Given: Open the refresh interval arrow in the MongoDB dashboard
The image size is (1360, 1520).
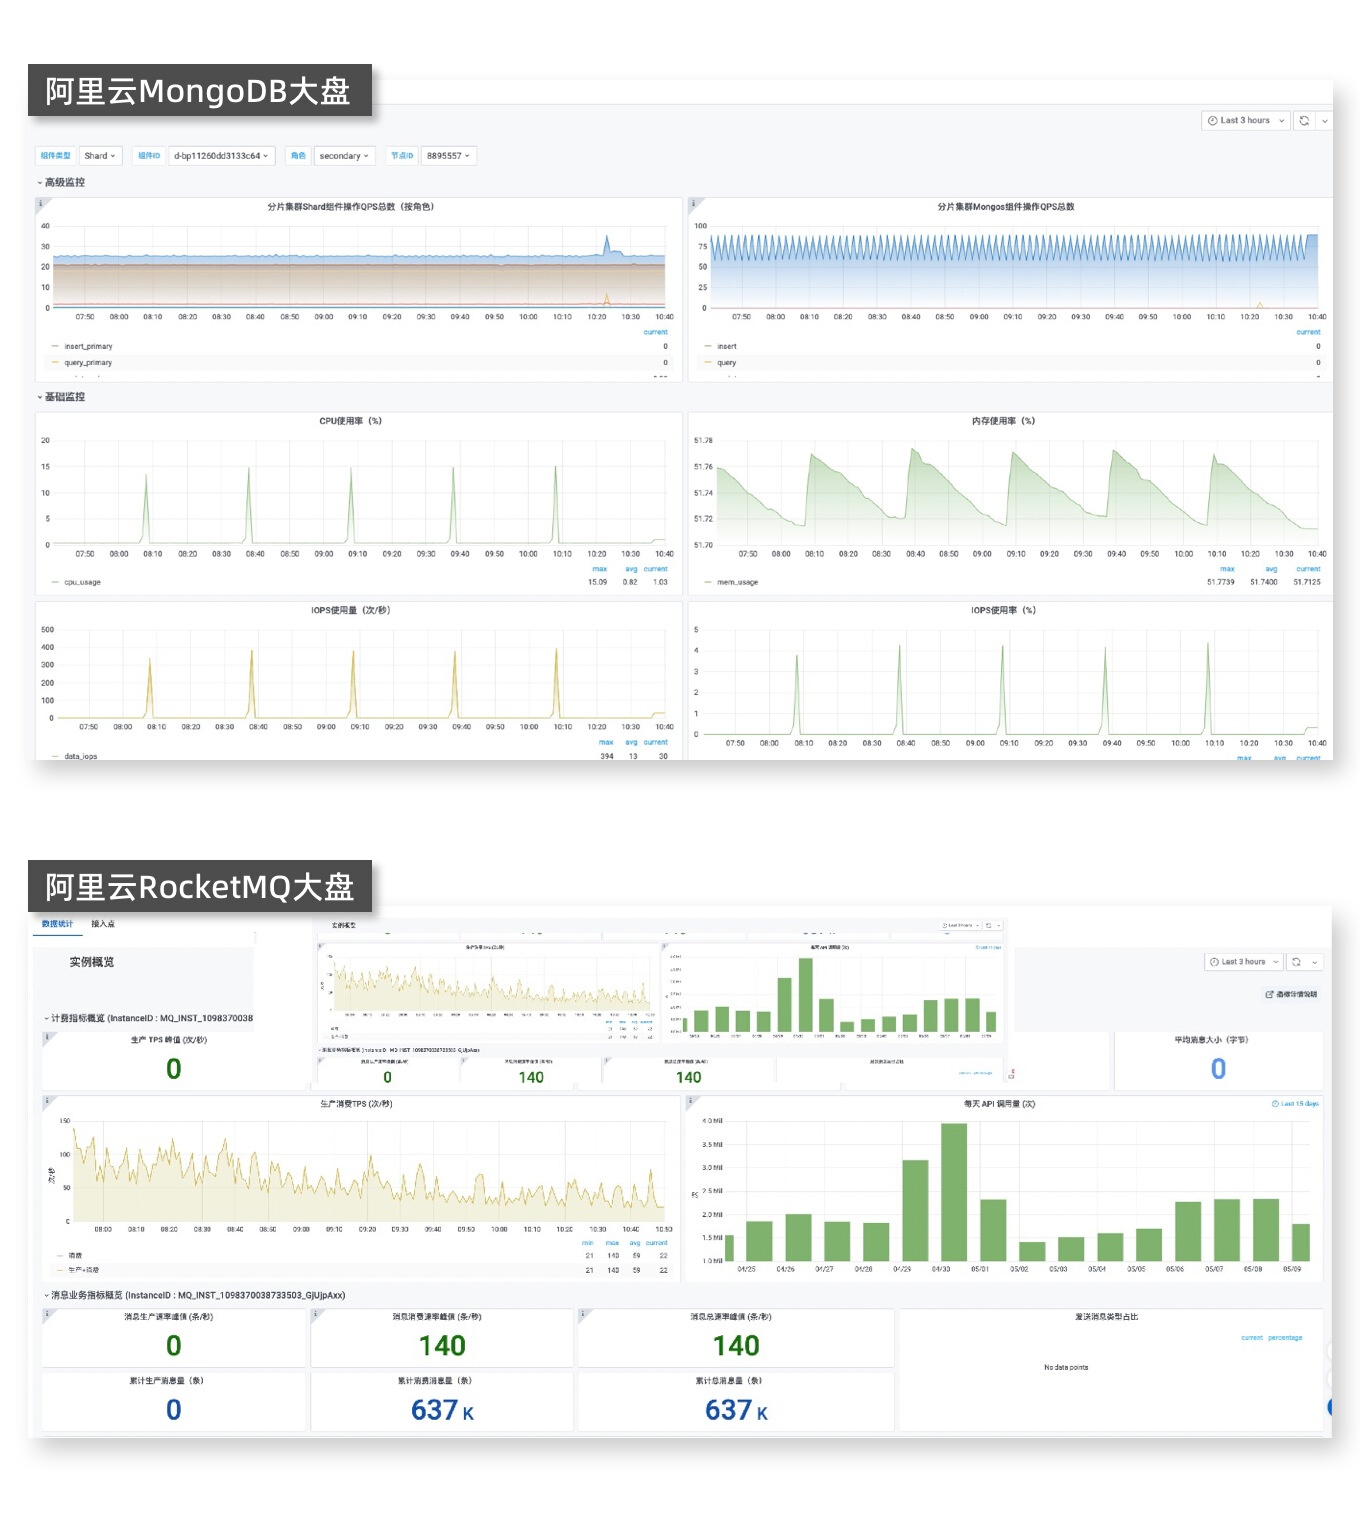Looking at the screenshot, I should click(1325, 120).
